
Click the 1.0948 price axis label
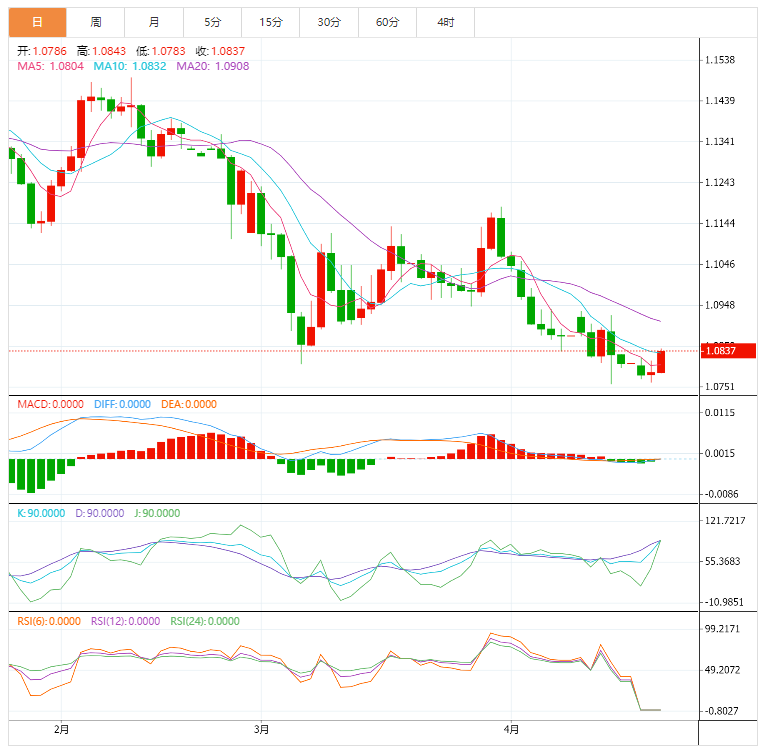click(720, 305)
